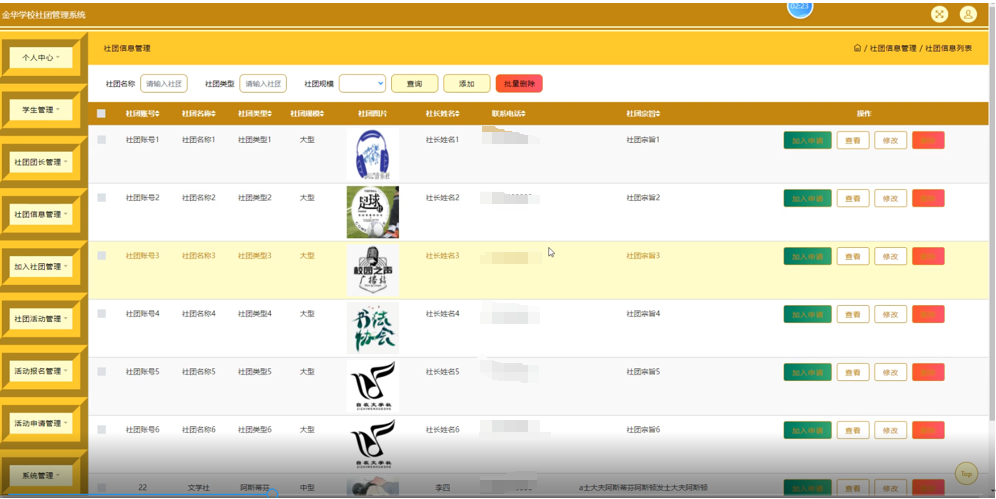Click the 中型 size cell
Image resolution: width=996 pixels, height=499 pixels.
(307, 488)
